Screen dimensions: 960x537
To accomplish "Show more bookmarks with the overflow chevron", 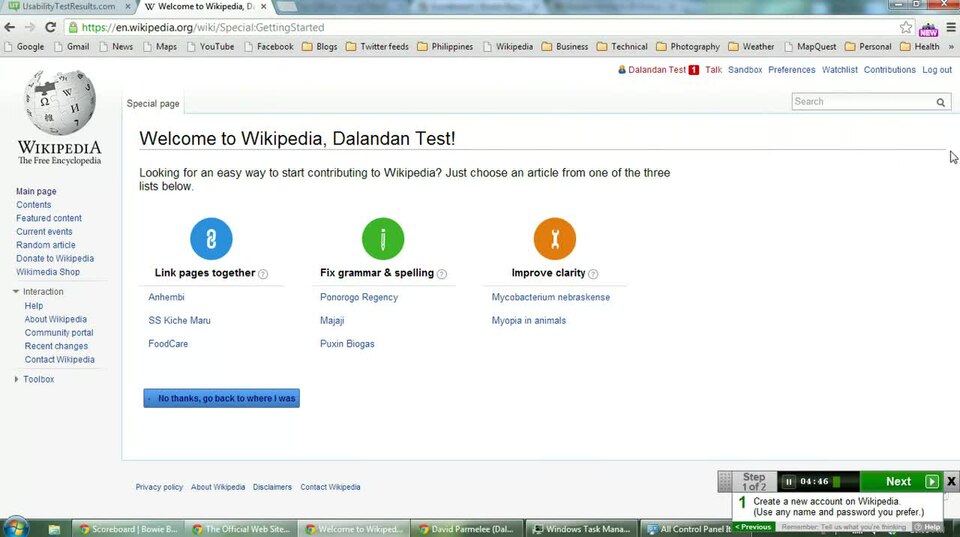I will pos(951,47).
